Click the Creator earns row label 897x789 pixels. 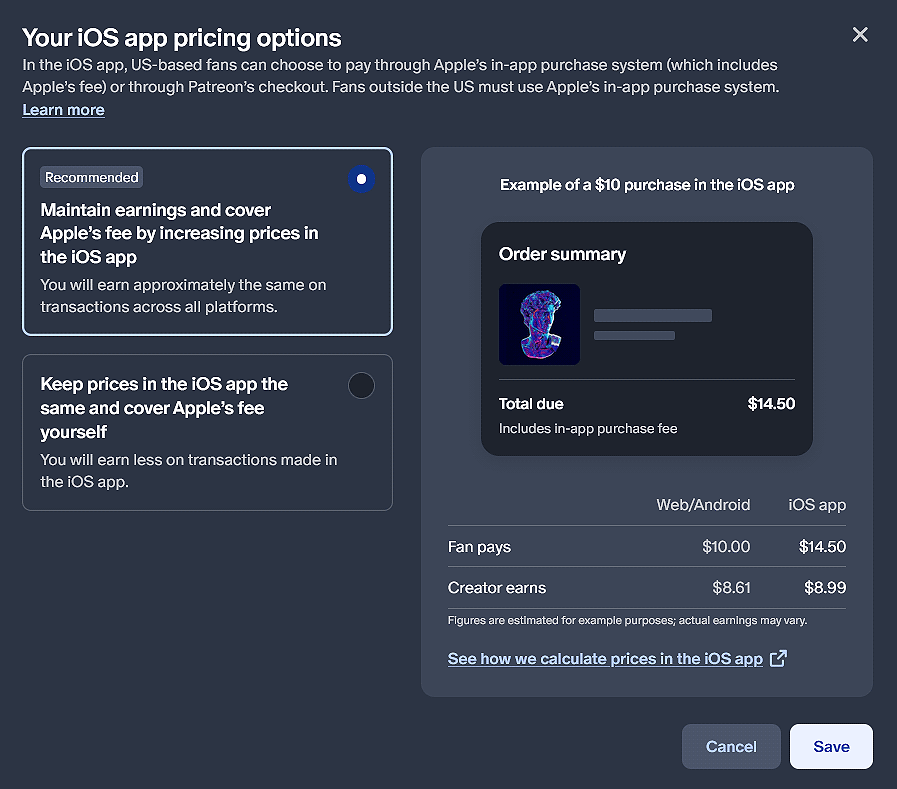pyautogui.click(x=497, y=588)
